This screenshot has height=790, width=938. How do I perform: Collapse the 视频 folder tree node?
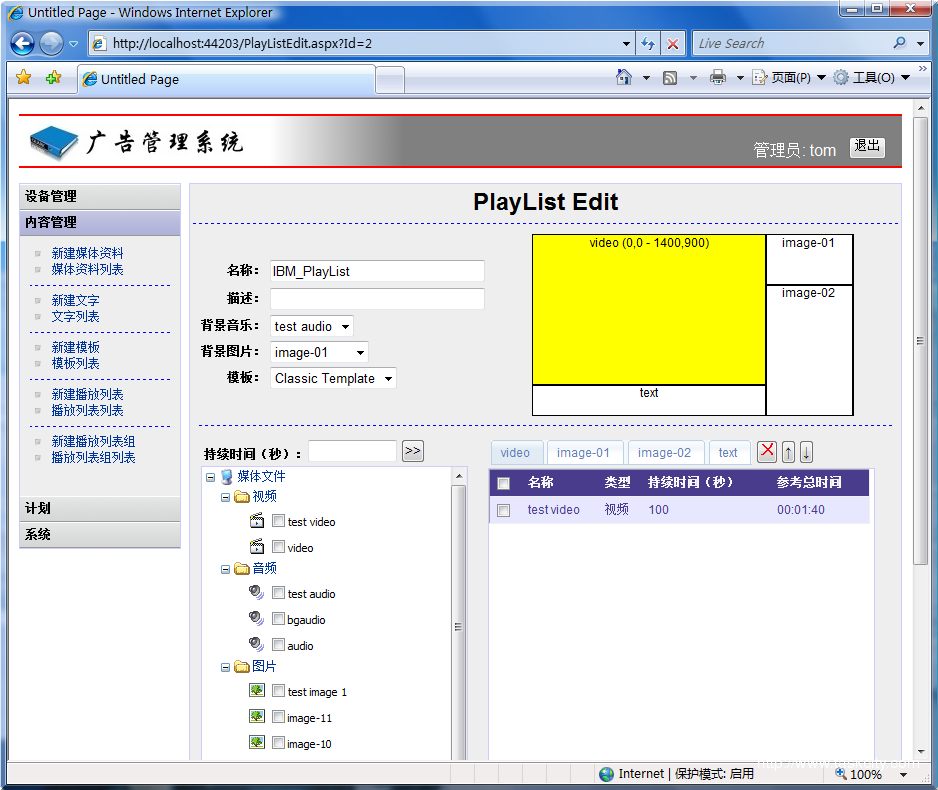[x=226, y=497]
